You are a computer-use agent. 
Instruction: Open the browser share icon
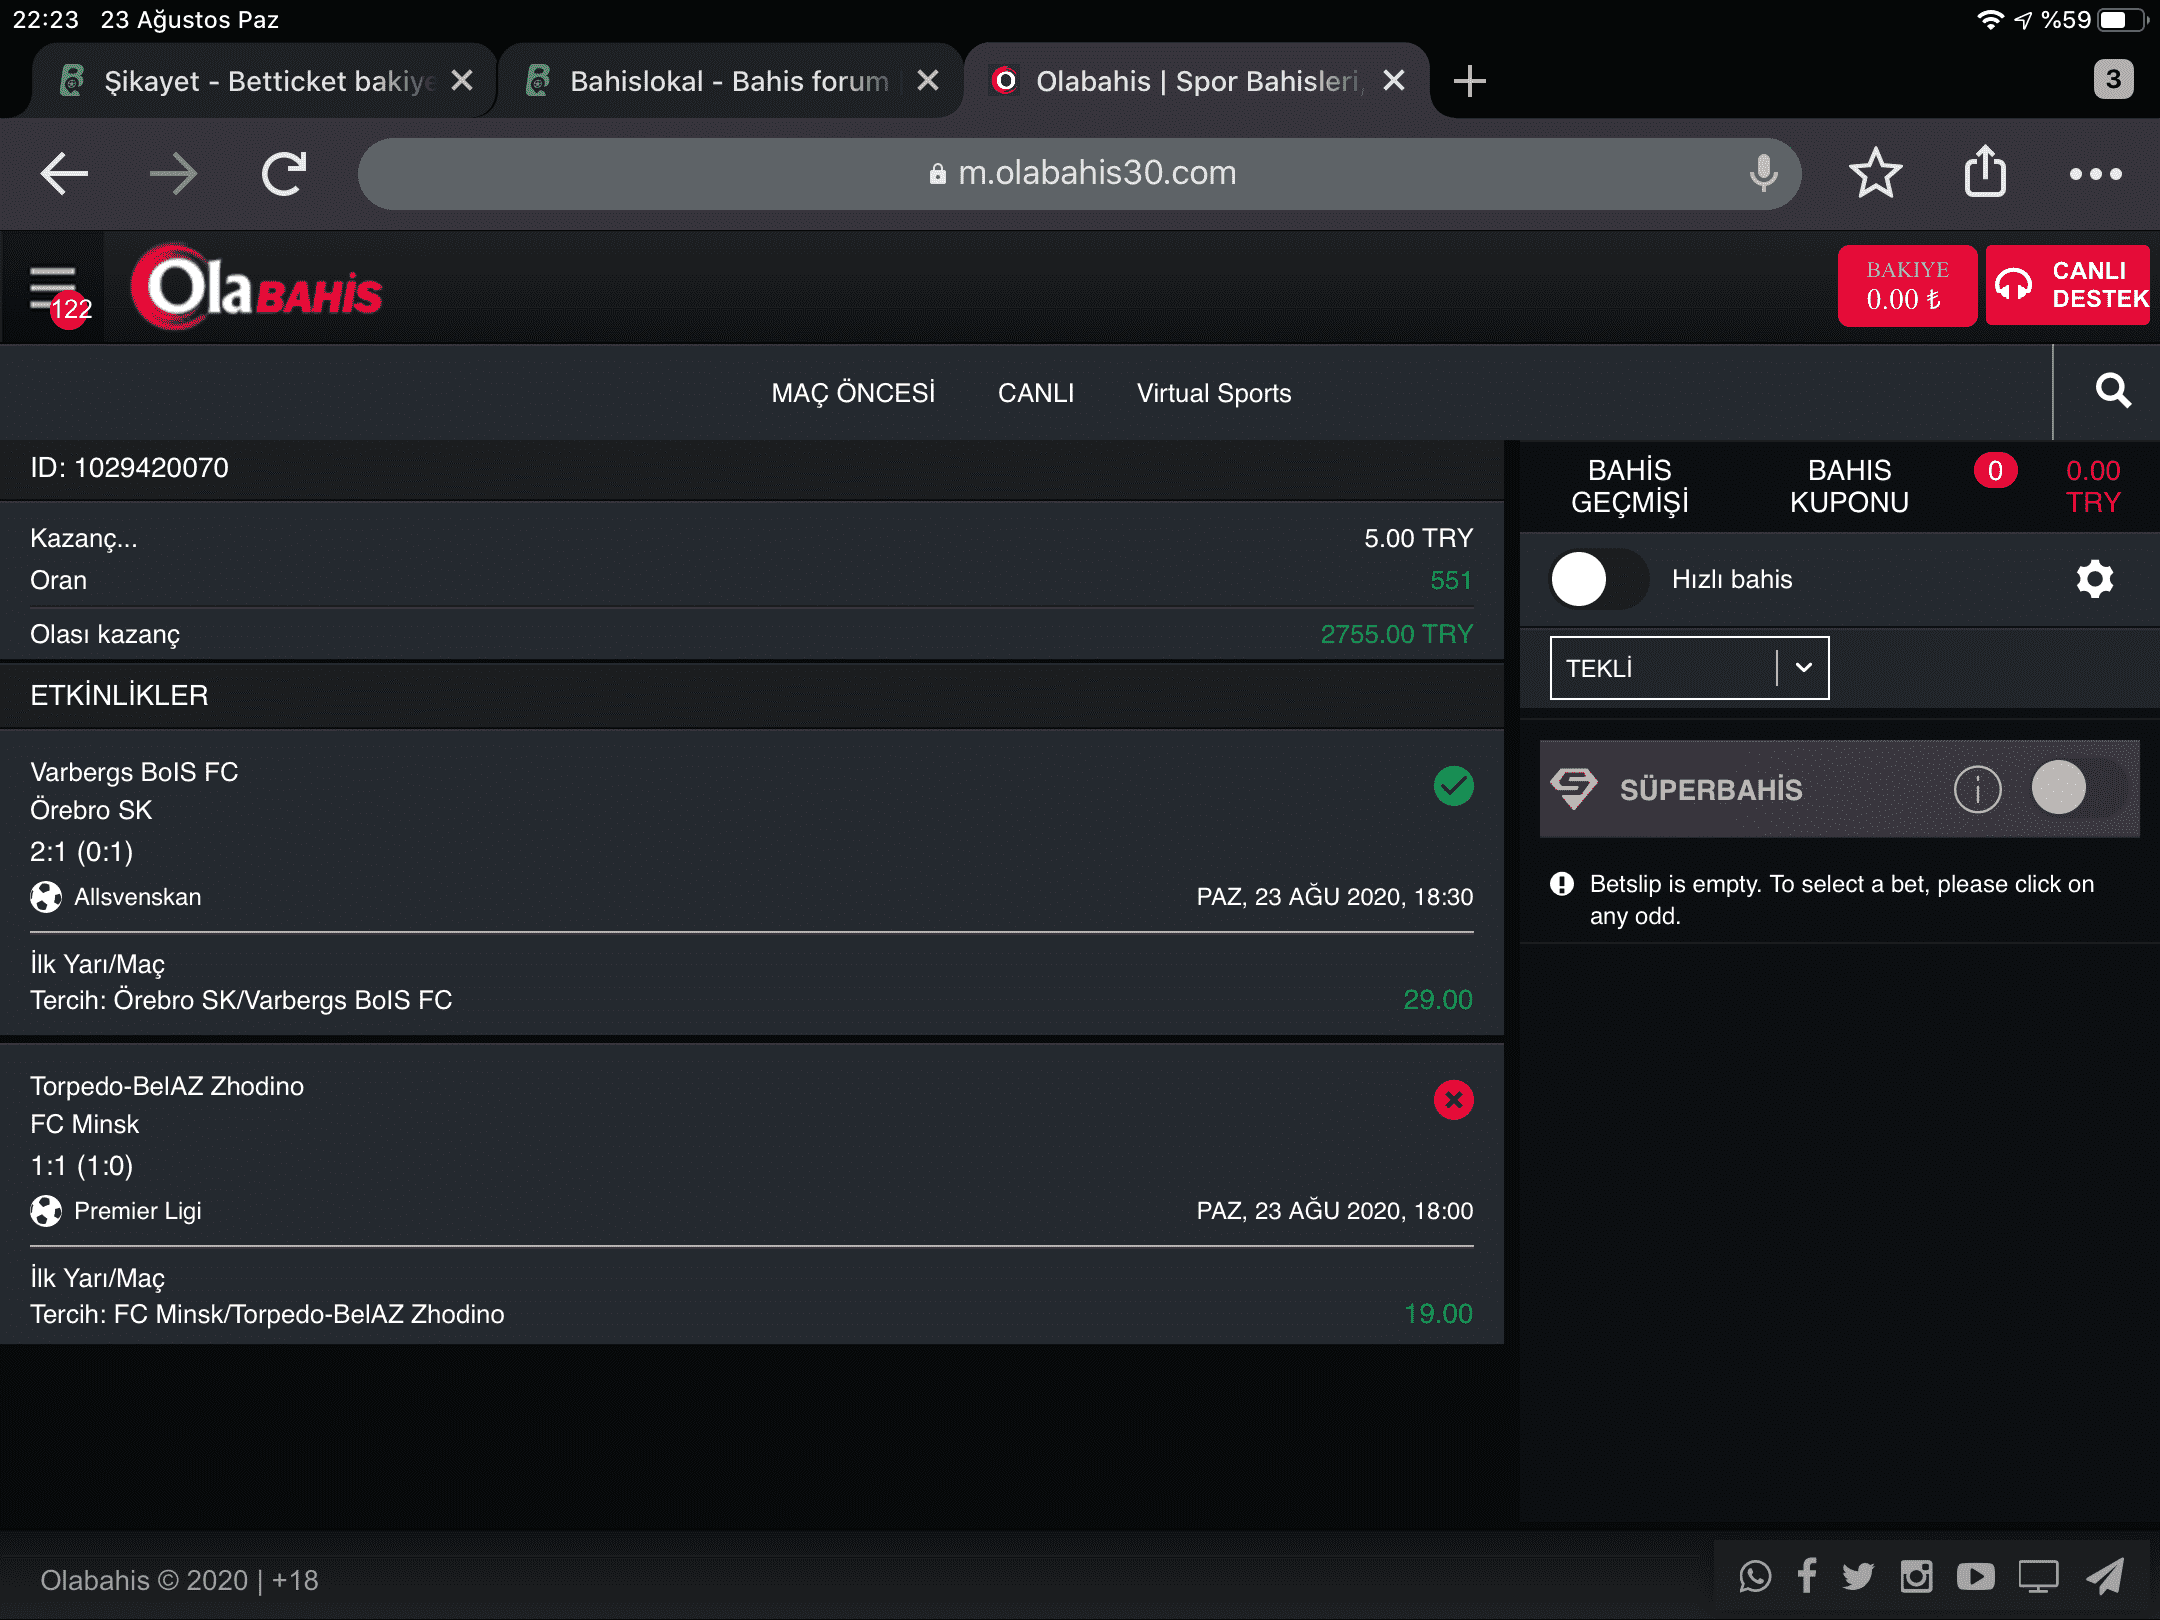pos(1985,172)
